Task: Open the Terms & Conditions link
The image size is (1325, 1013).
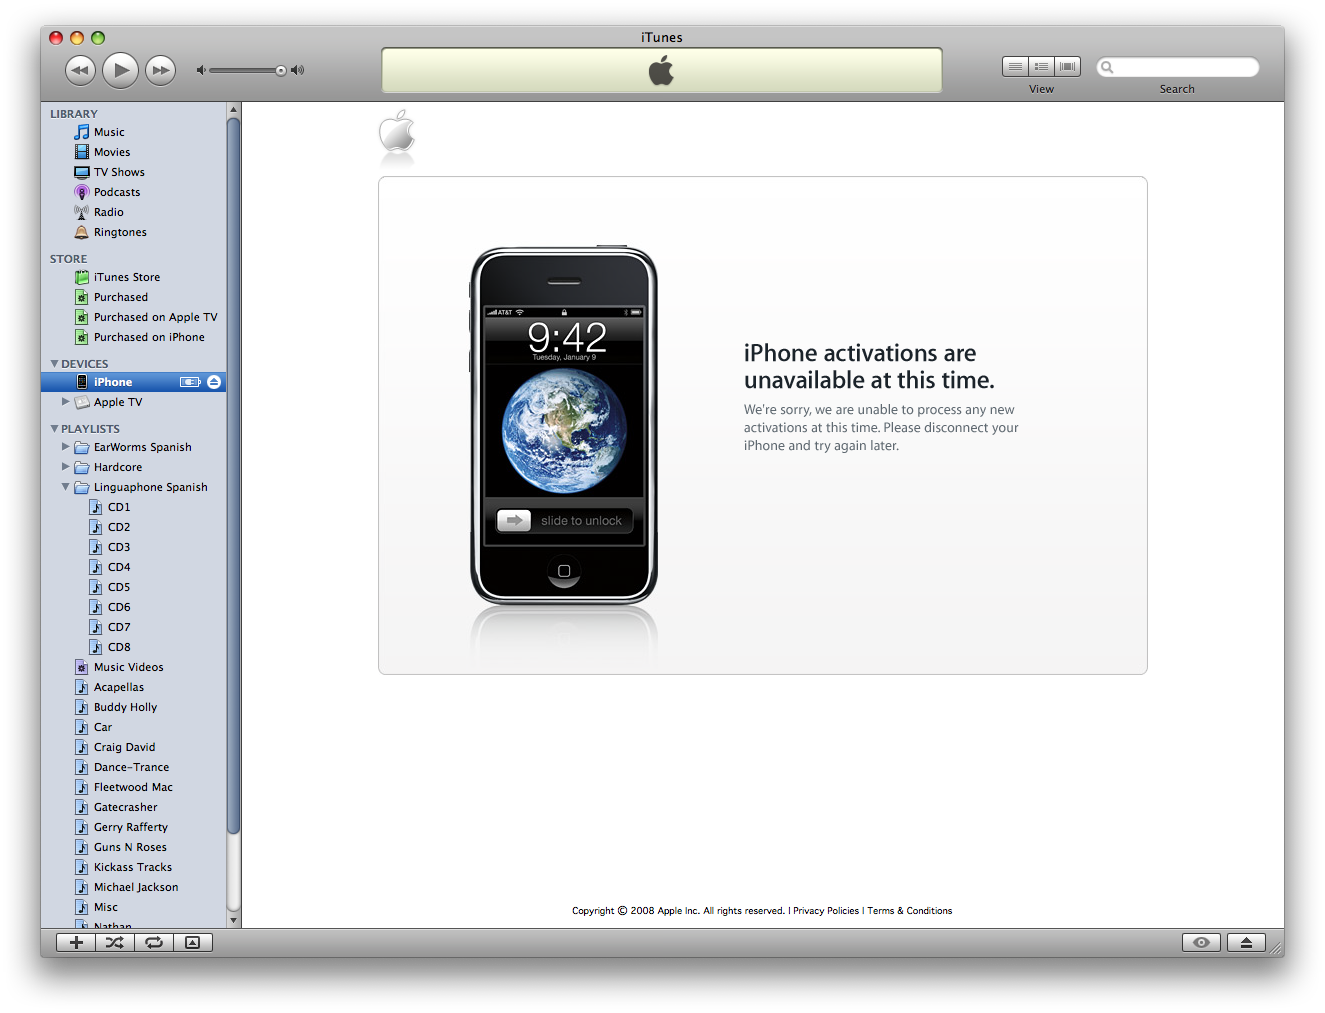Action: tap(910, 911)
